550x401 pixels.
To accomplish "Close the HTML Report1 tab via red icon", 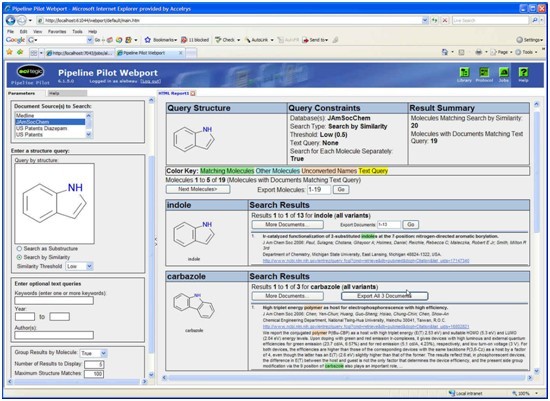I will (x=193, y=93).
